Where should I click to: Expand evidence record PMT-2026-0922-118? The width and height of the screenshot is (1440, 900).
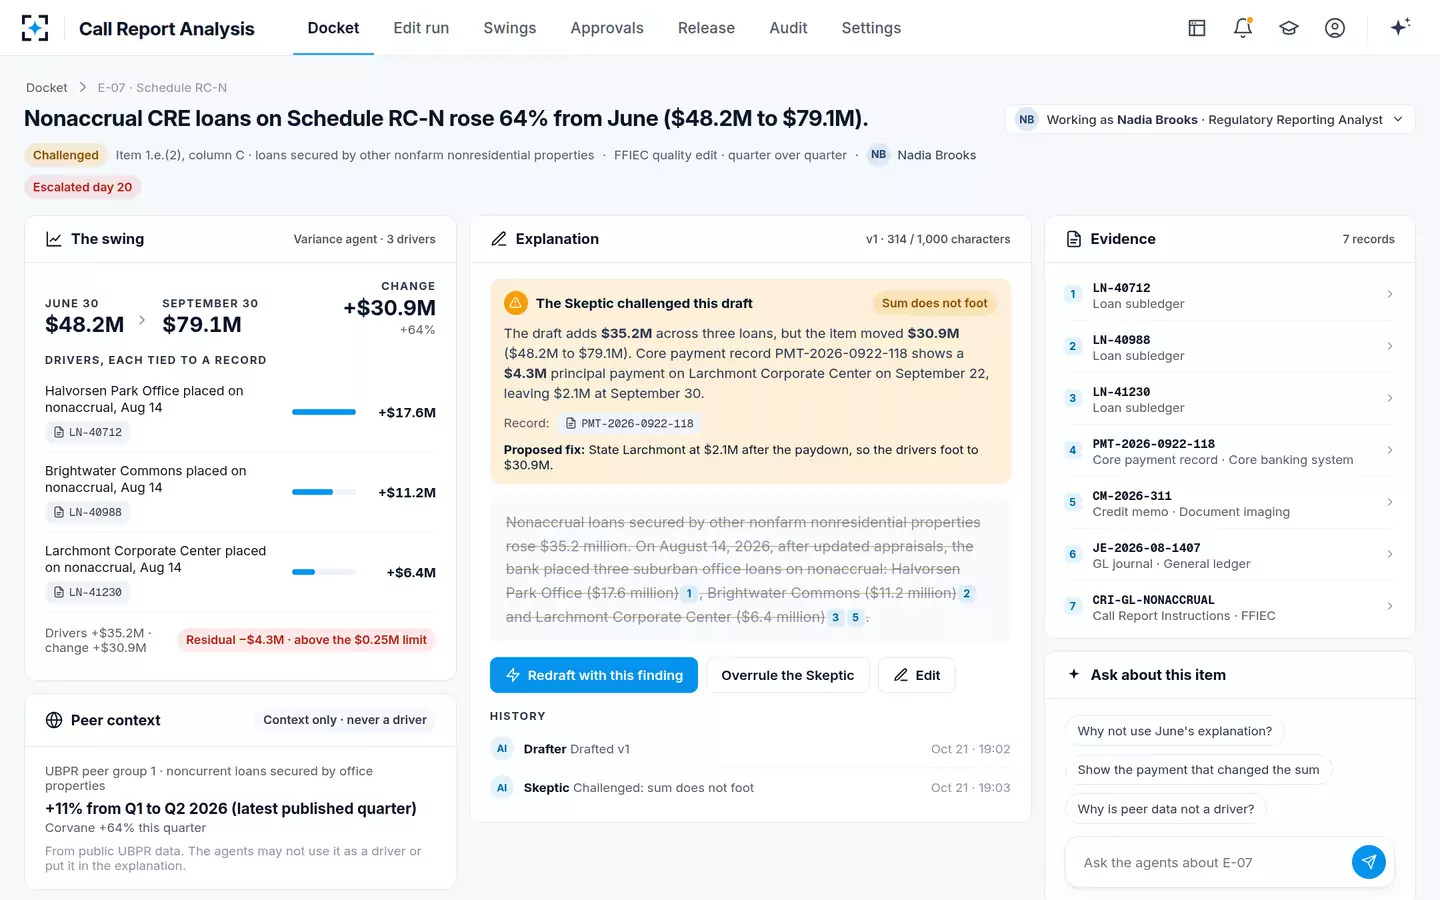1229,451
